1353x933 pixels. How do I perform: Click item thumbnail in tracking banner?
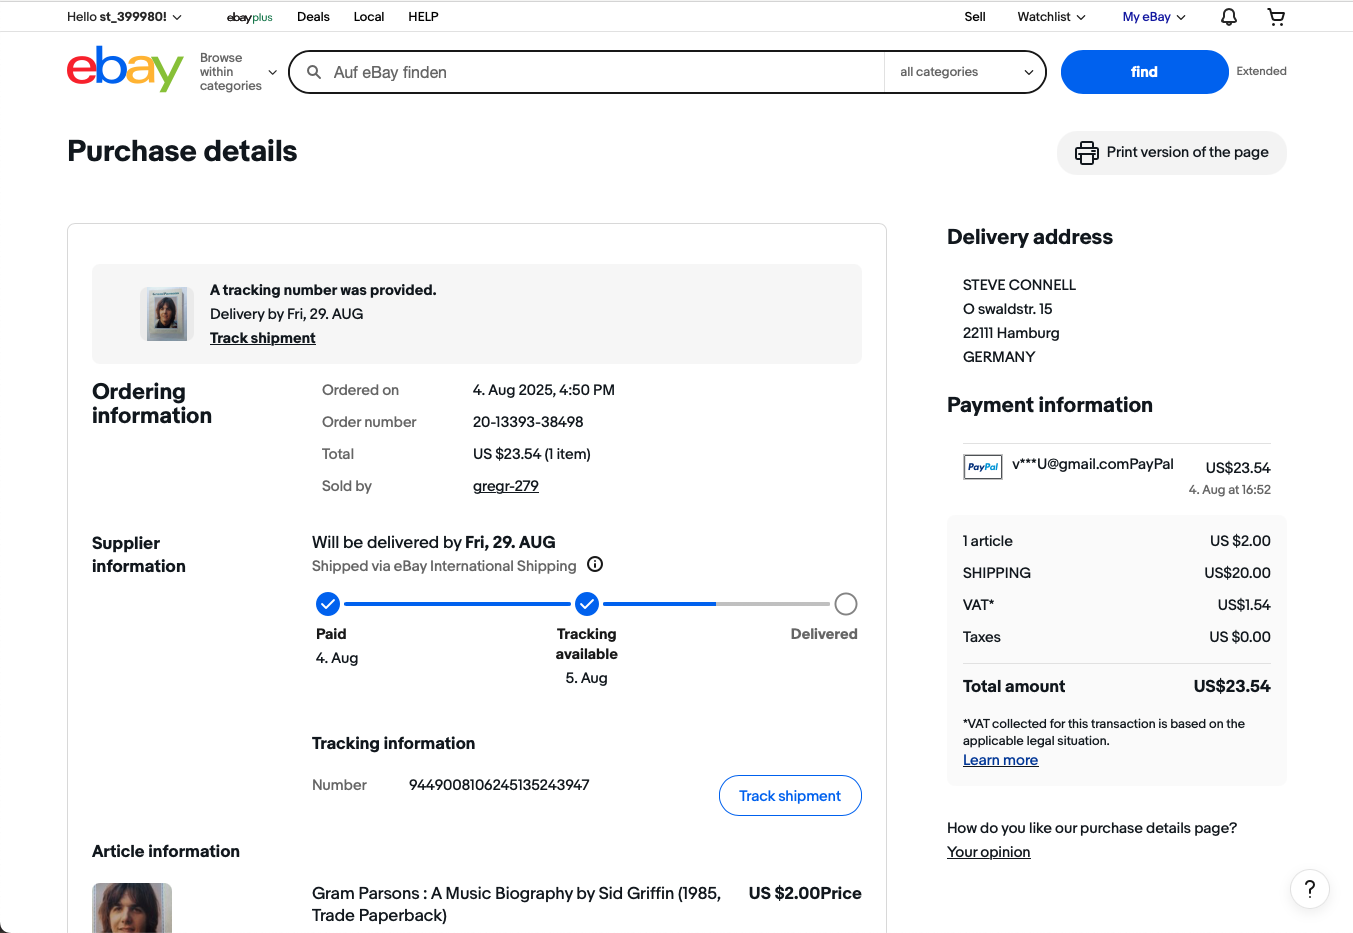pos(167,314)
